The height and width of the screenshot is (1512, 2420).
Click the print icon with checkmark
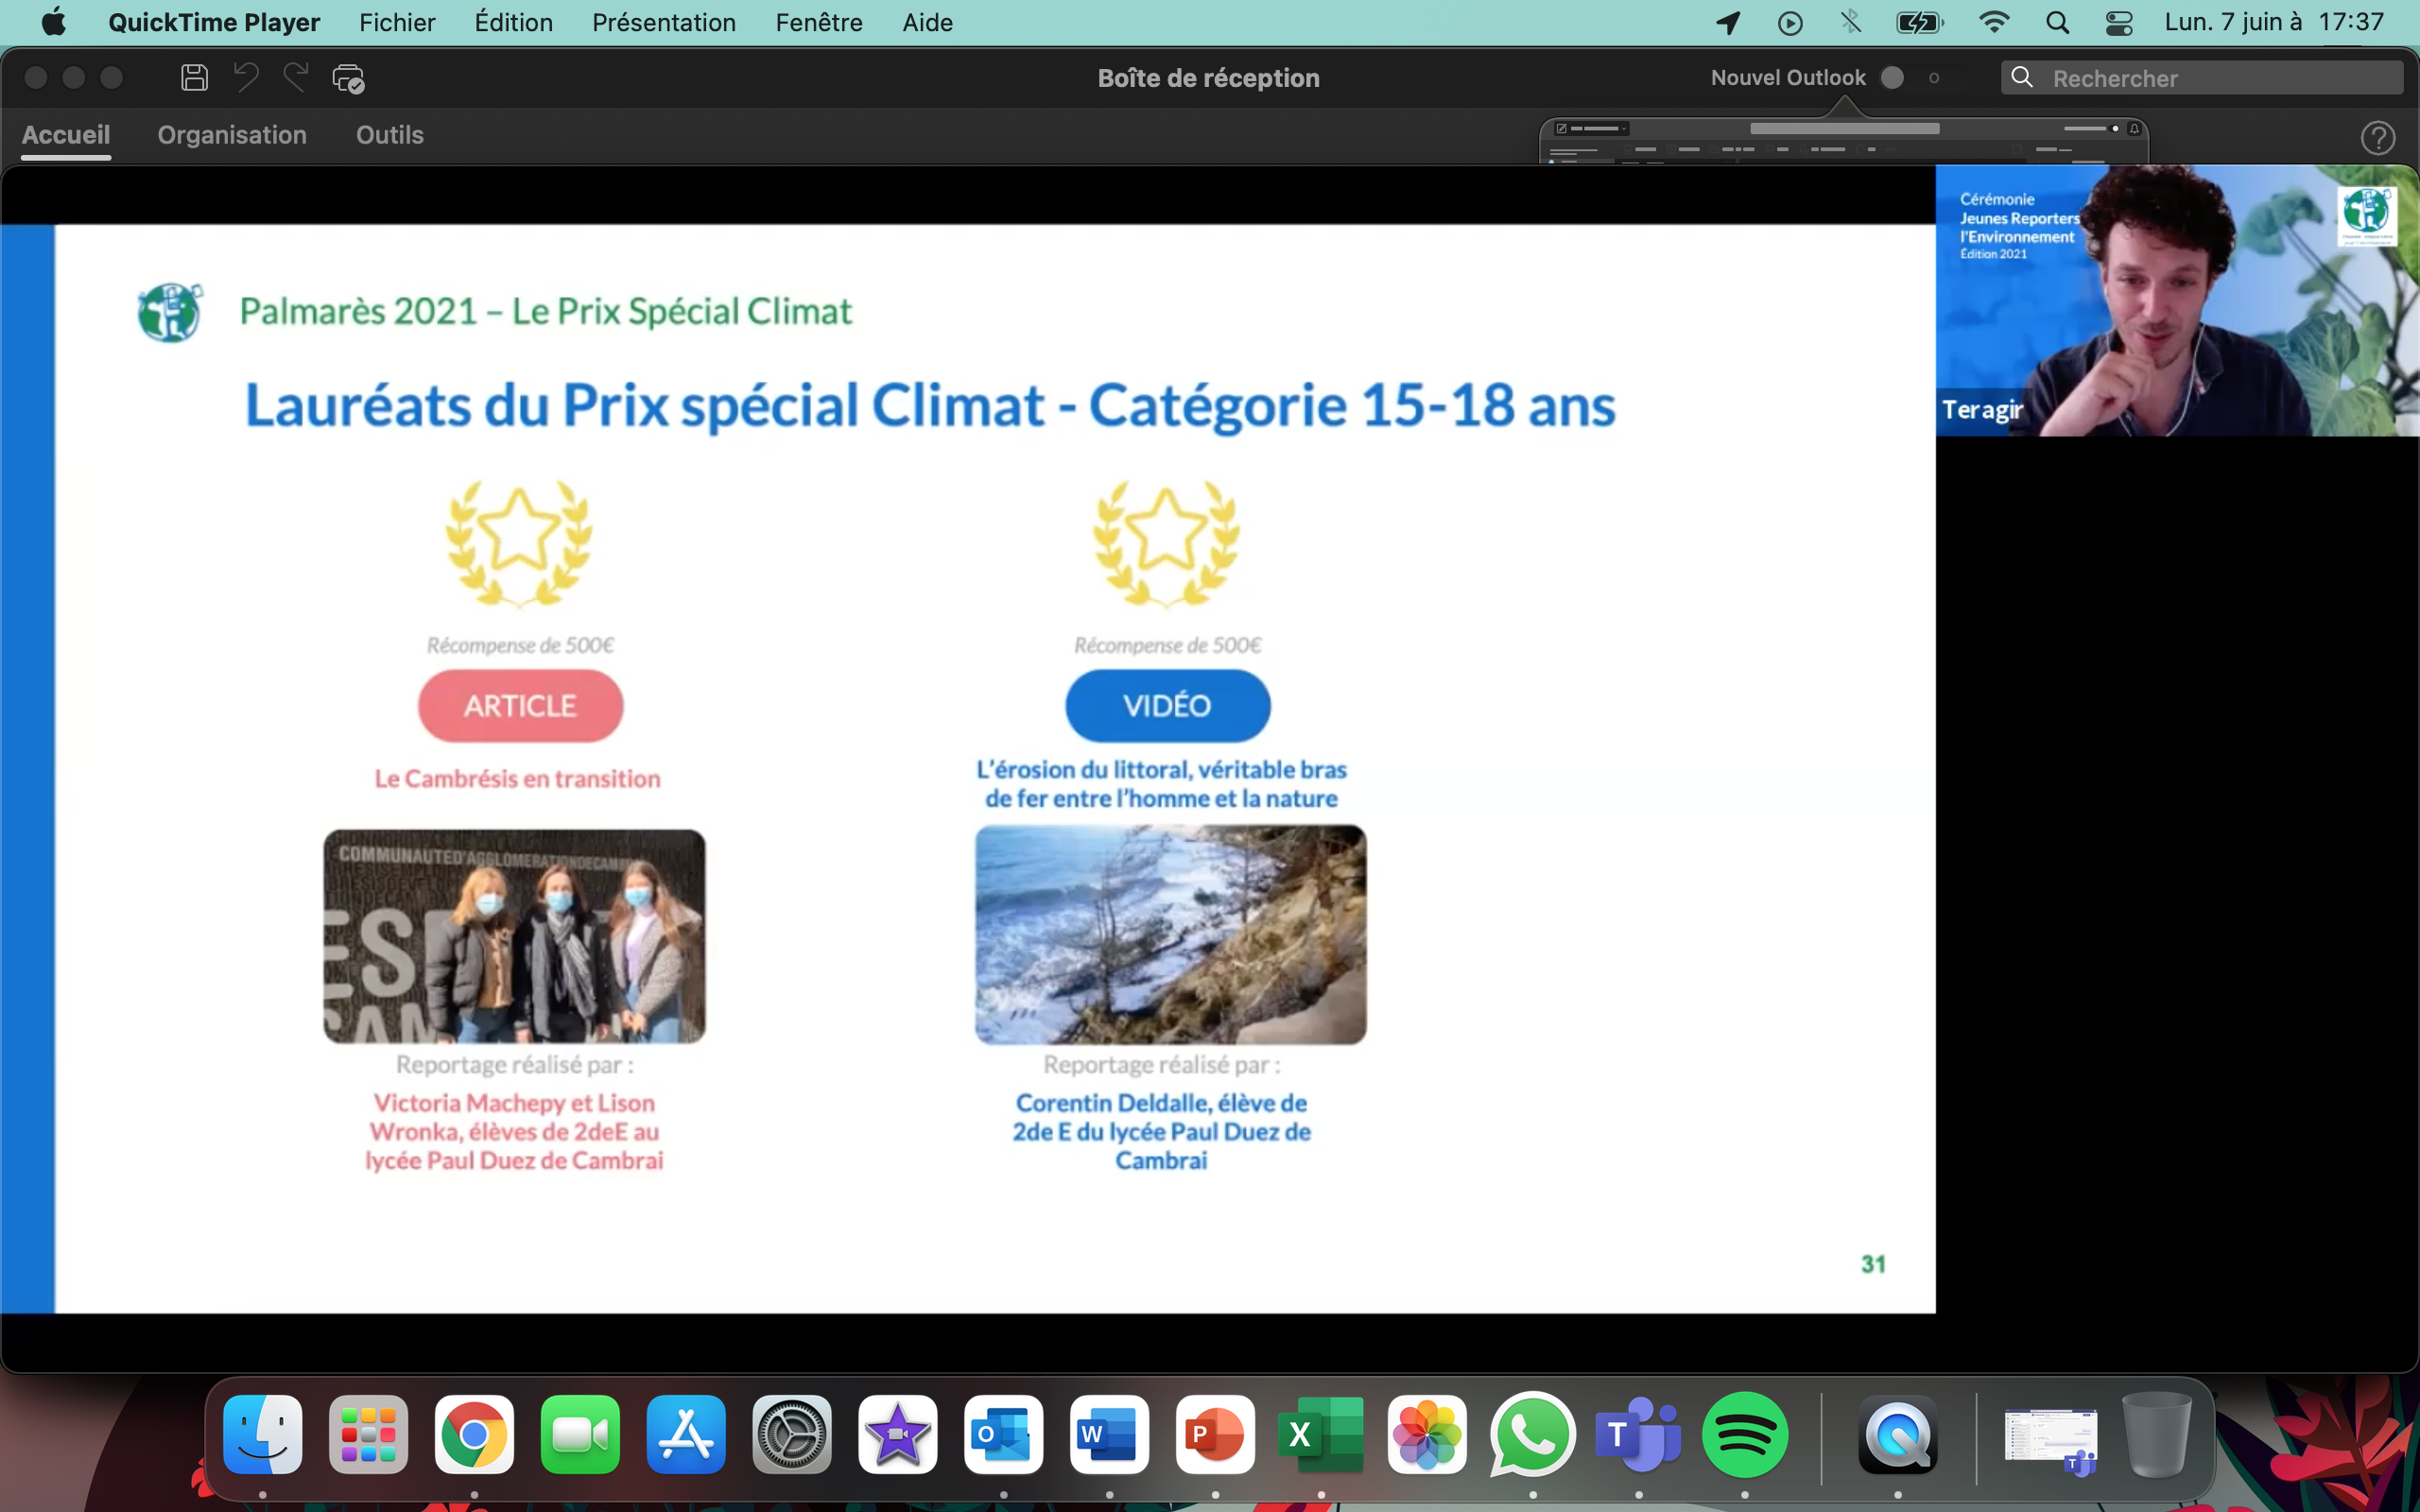coord(348,78)
